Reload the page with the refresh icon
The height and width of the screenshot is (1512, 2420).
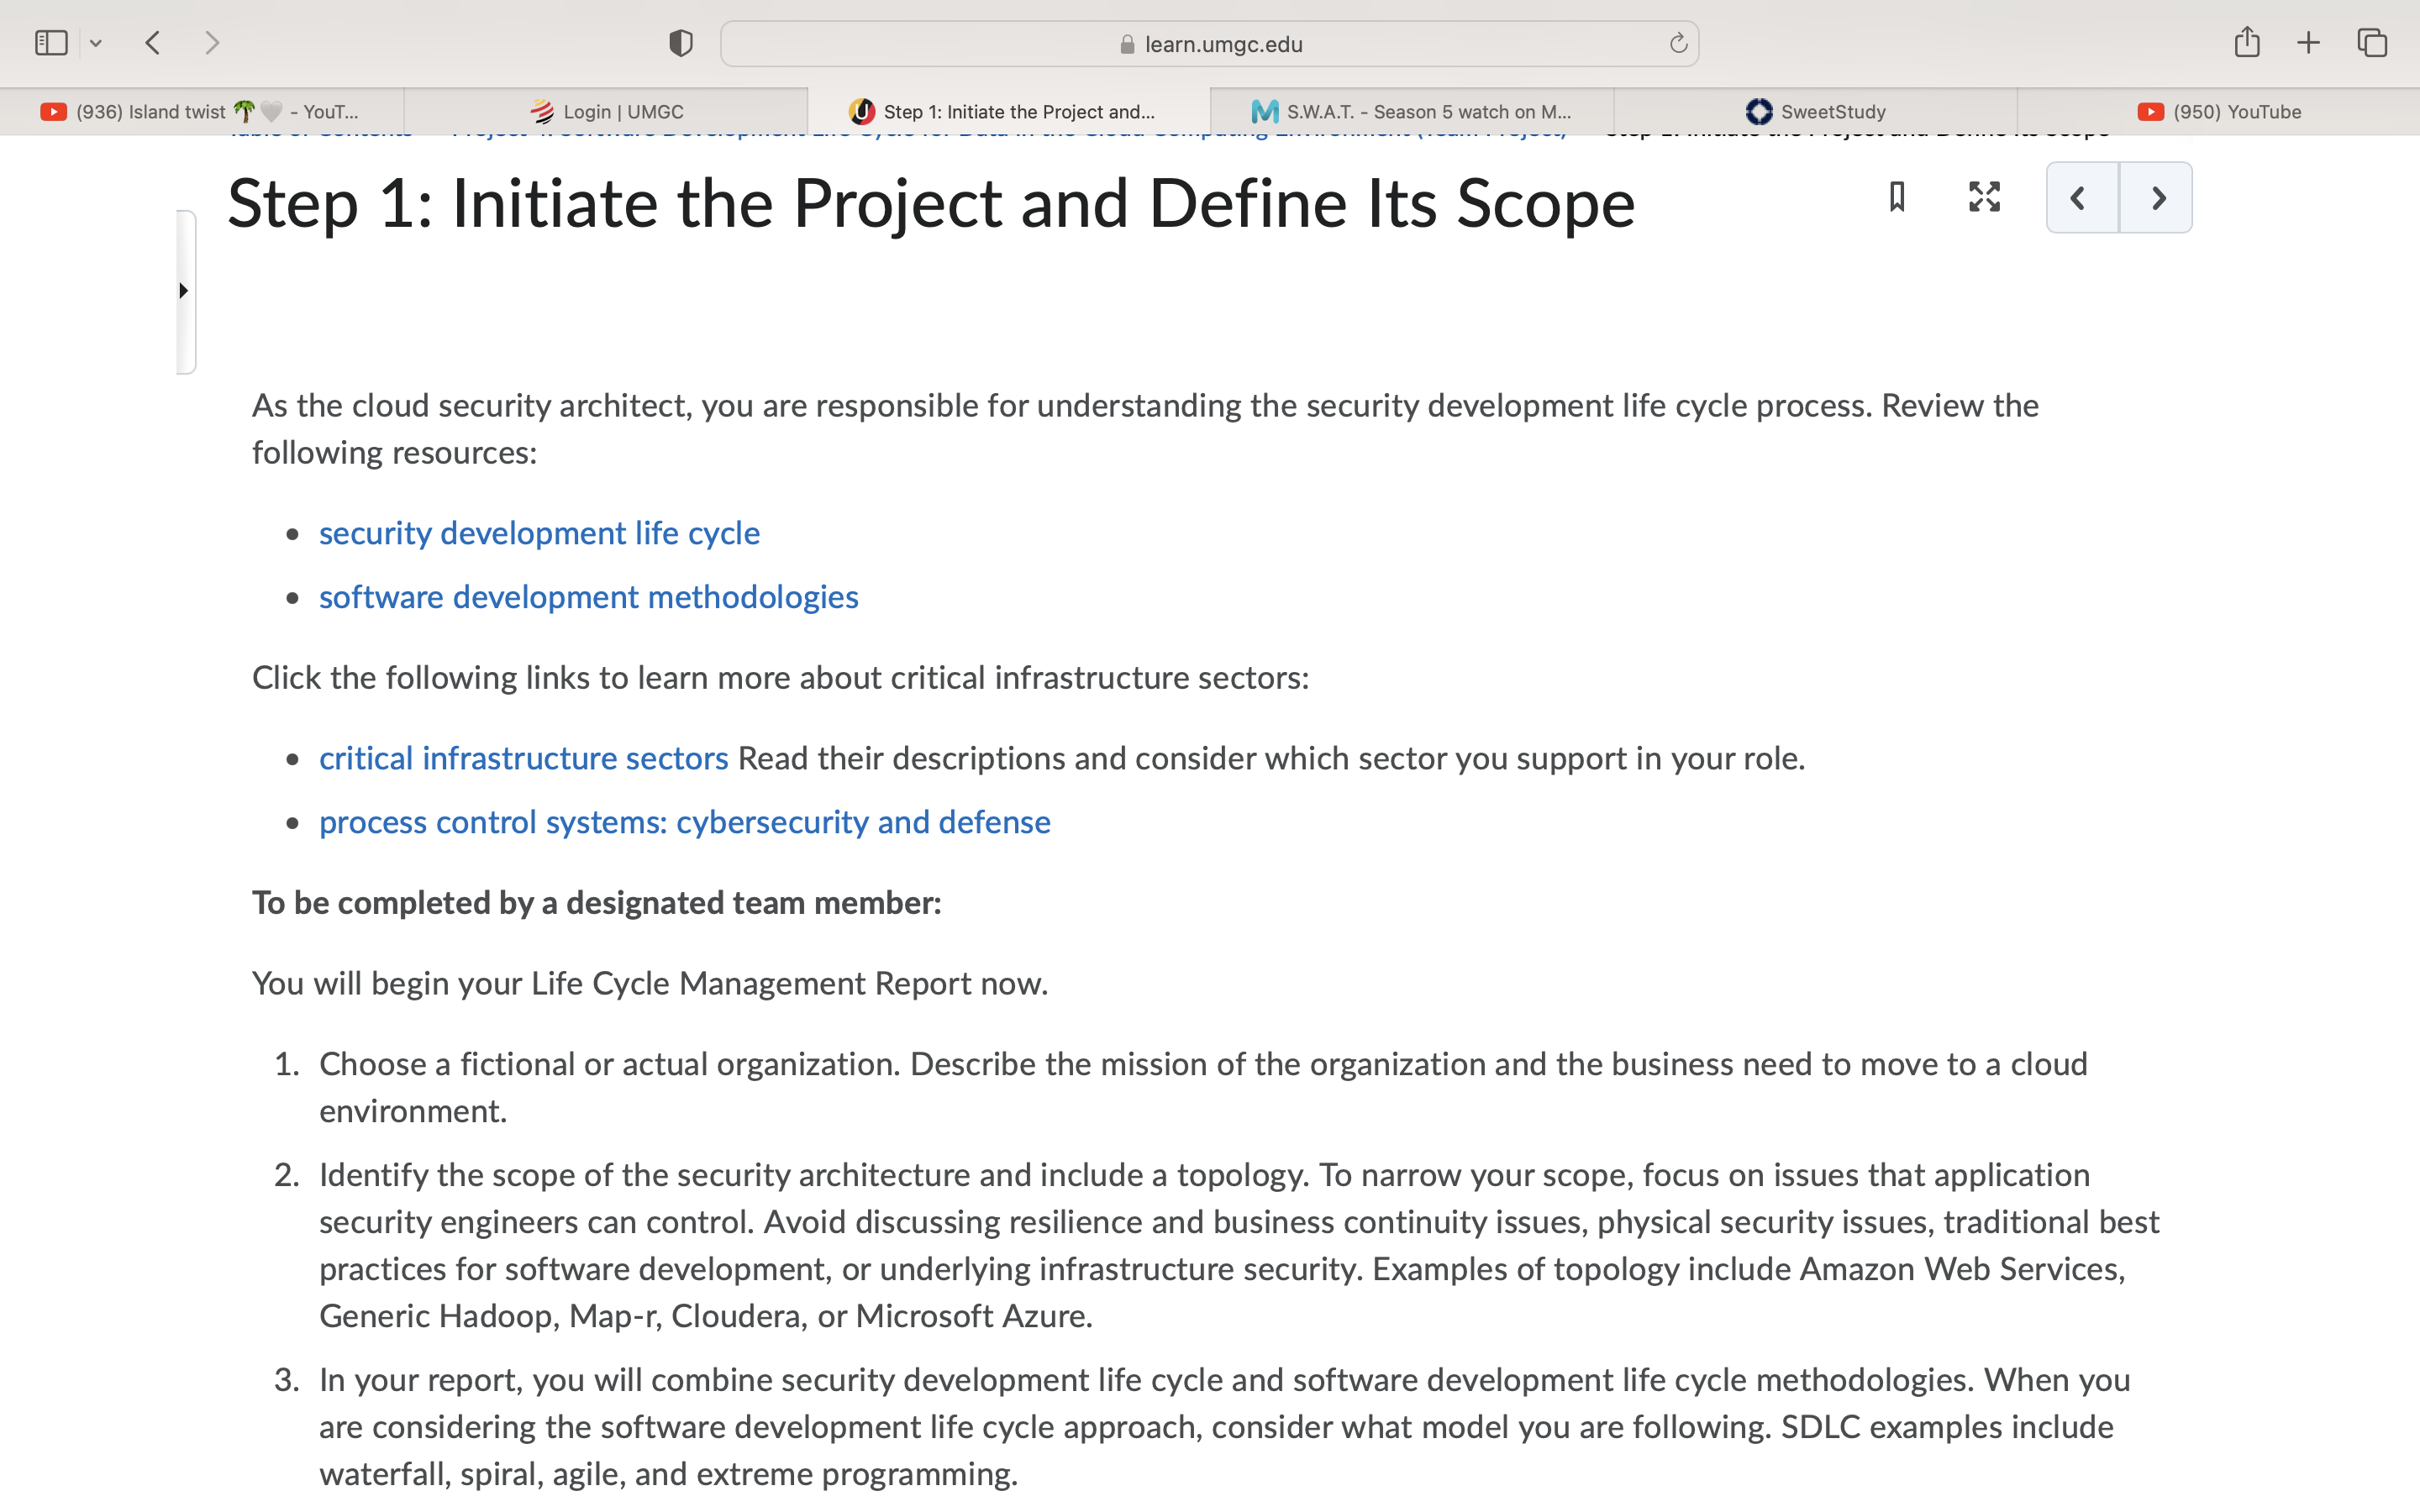[1678, 43]
